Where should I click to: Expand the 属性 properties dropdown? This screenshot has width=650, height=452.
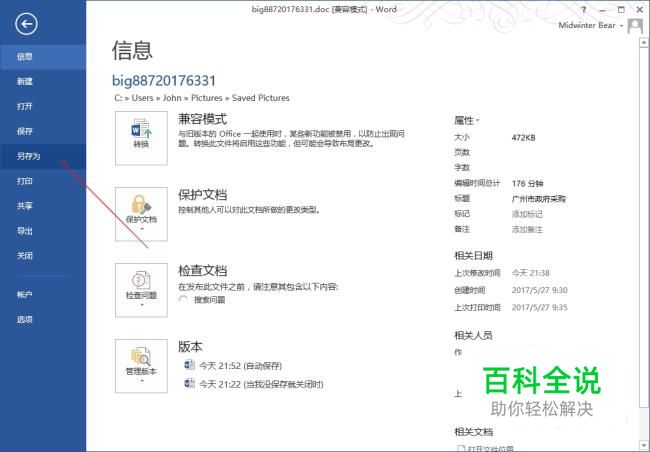click(x=467, y=121)
